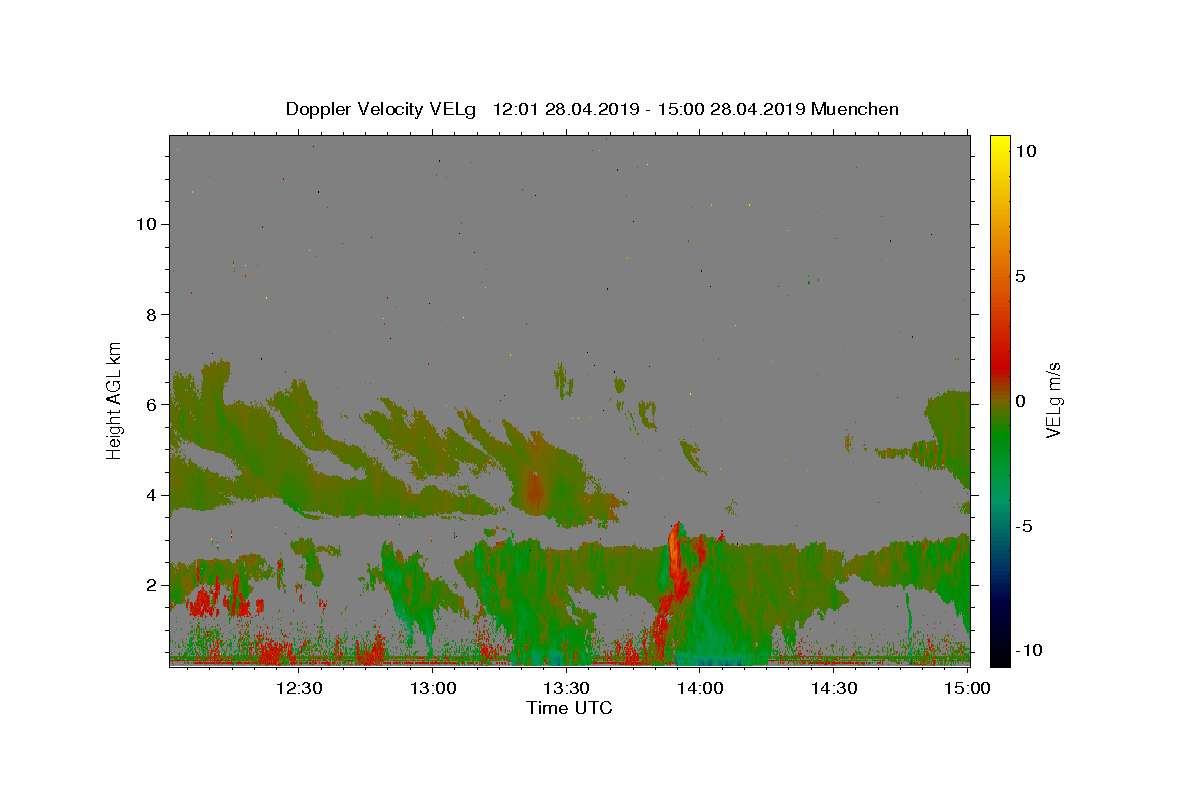Screen dimensions: 1200x800
Task: Click the colorbar value -5 label
Action: pyautogui.click(x=1024, y=526)
